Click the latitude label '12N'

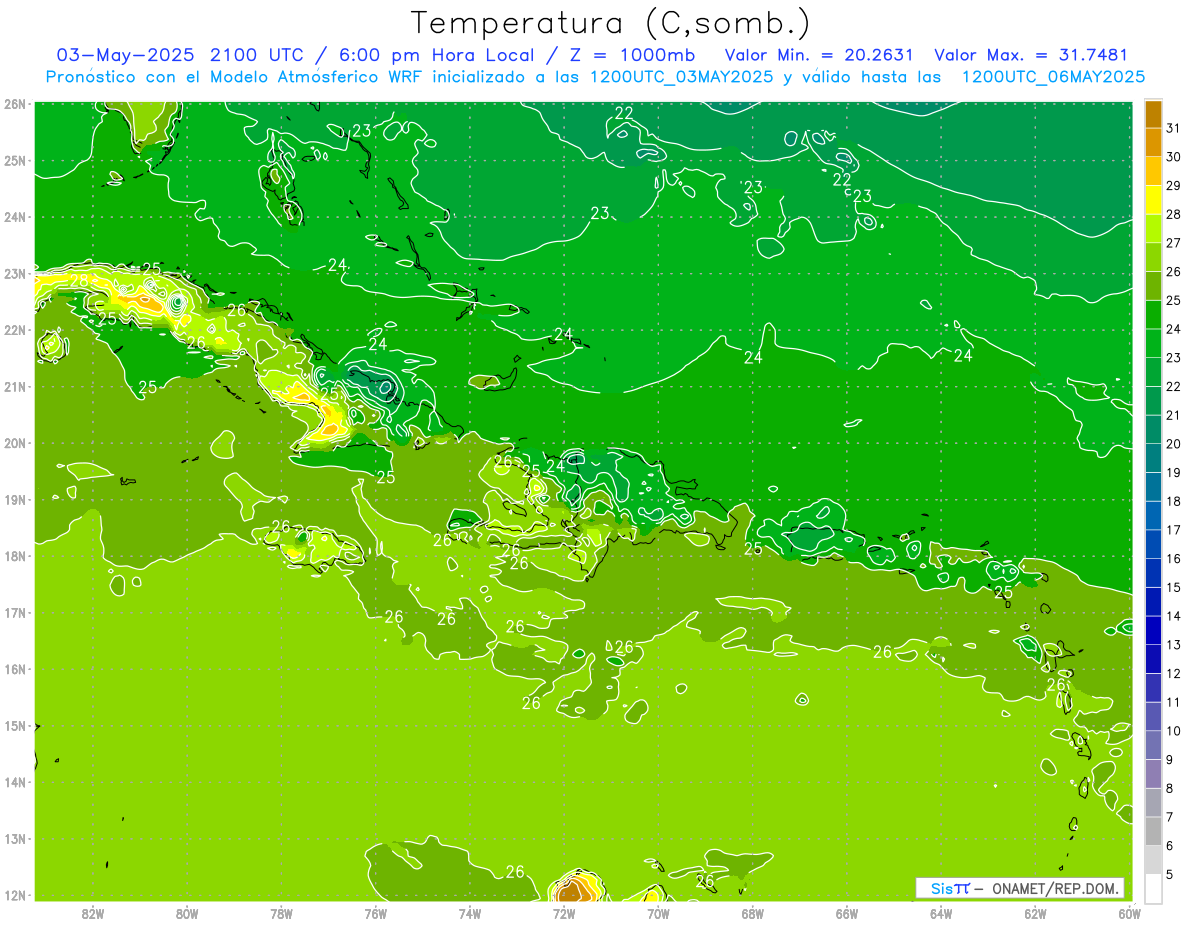tap(14, 896)
